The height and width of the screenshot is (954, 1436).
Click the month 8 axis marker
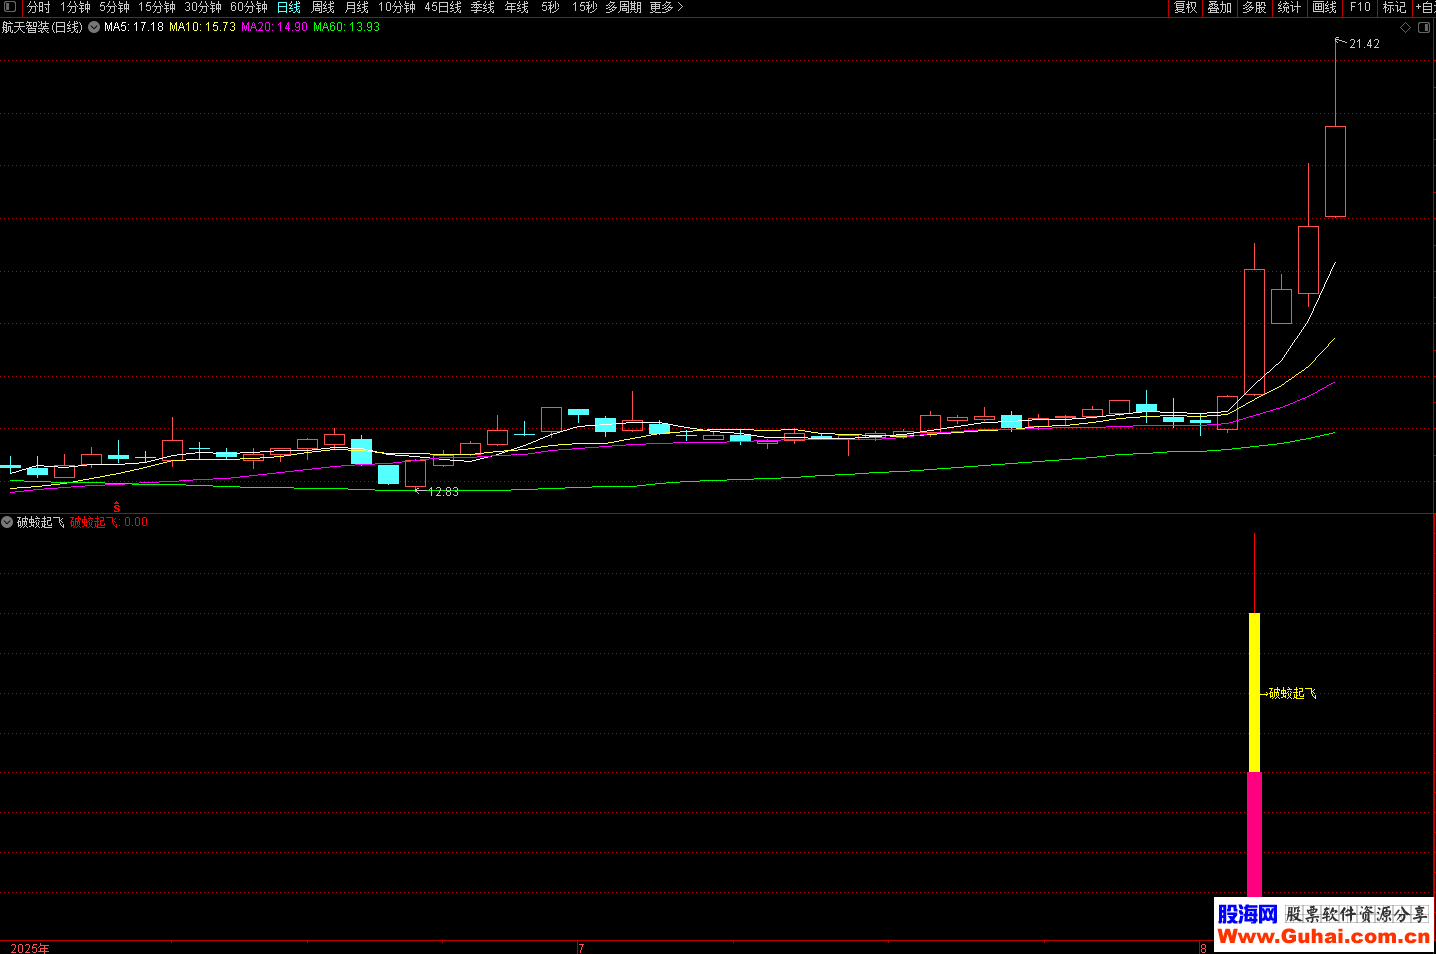pos(1203,948)
